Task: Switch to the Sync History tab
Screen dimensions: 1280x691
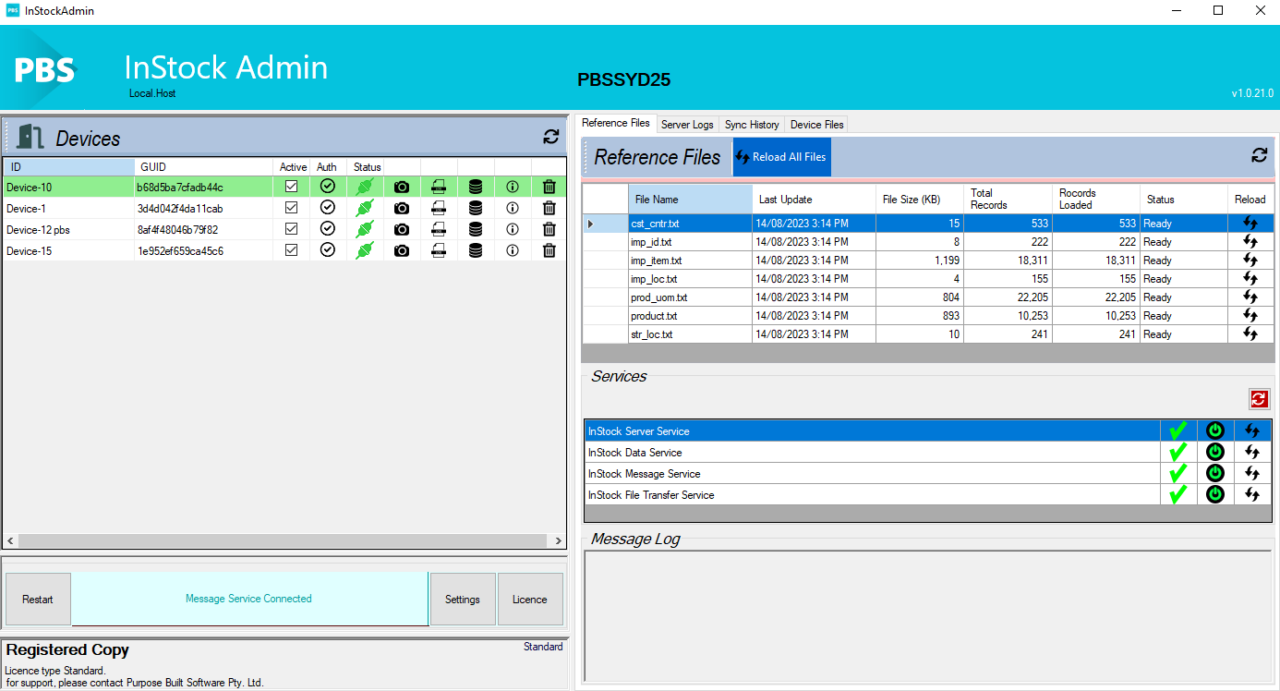Action: (751, 124)
